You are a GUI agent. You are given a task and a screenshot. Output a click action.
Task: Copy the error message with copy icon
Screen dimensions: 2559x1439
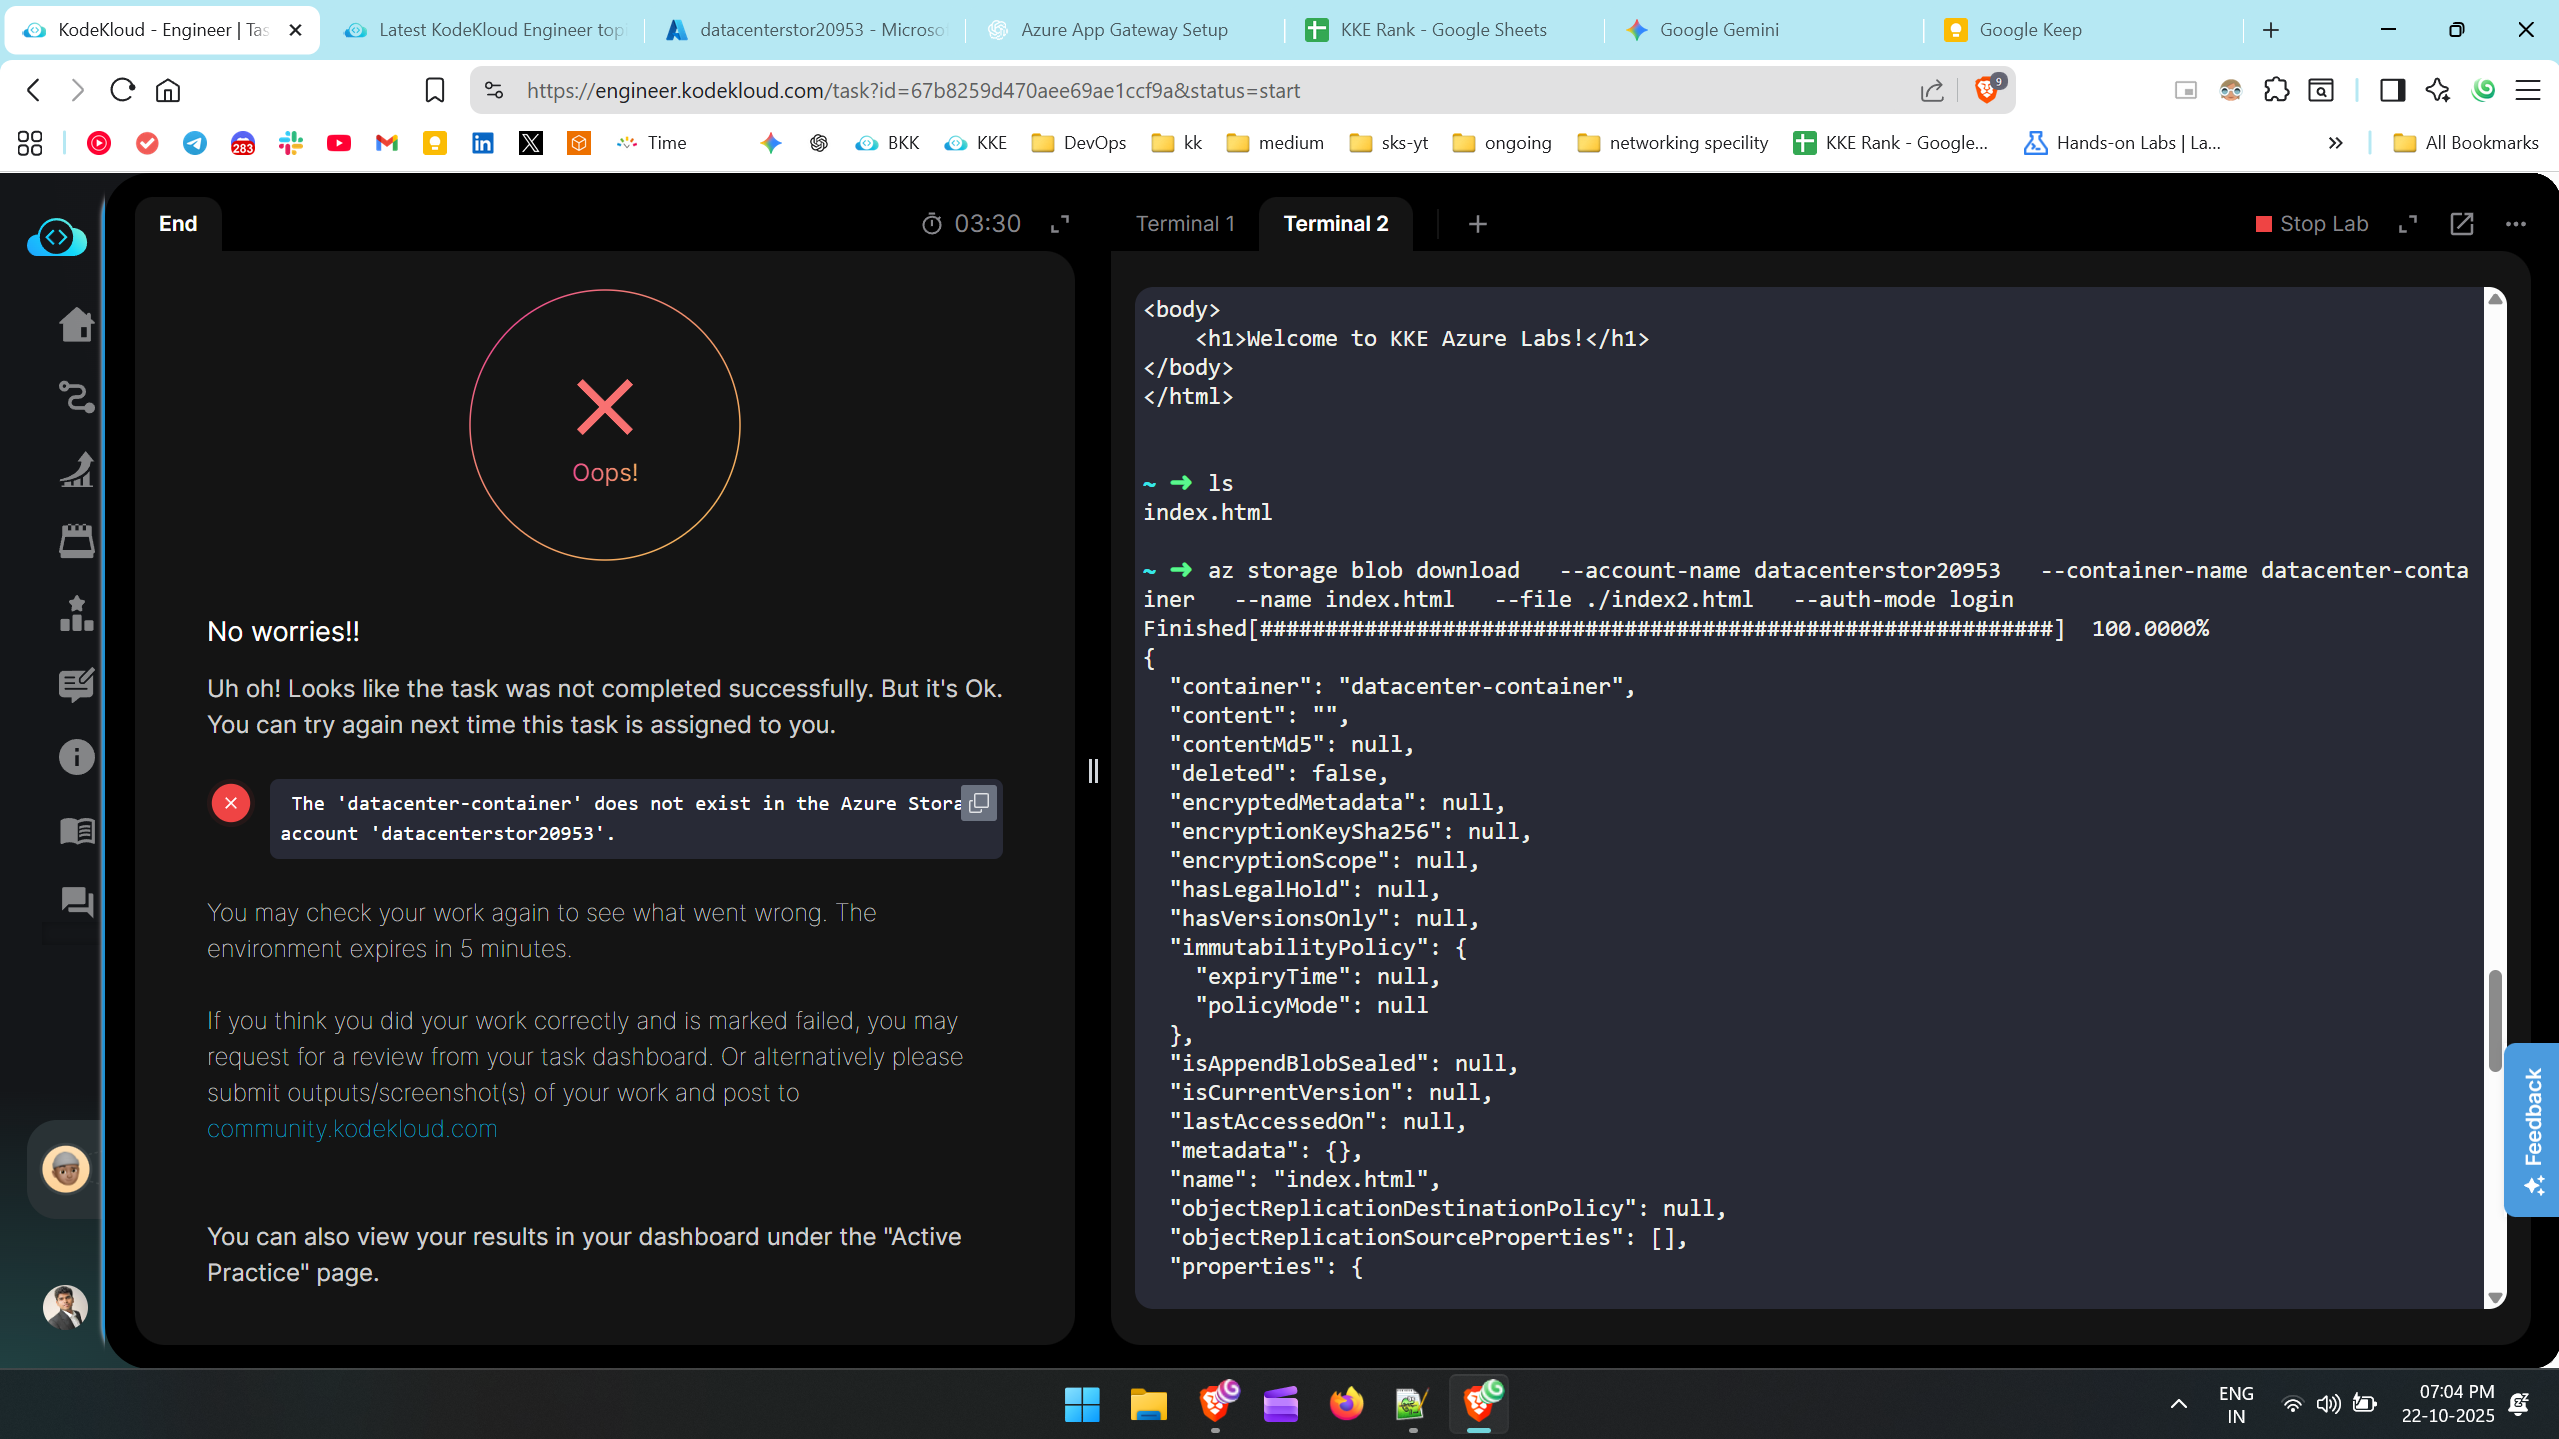coord(979,803)
